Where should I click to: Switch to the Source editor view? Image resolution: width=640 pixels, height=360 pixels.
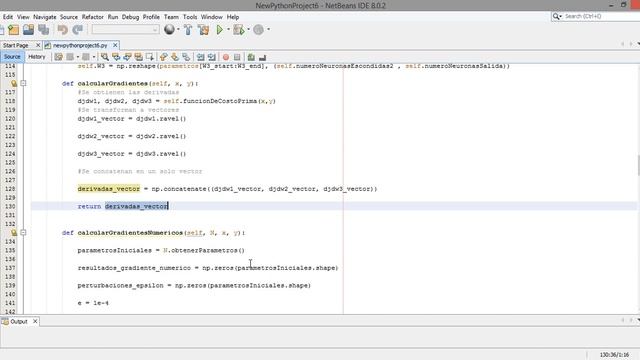[x=12, y=57]
